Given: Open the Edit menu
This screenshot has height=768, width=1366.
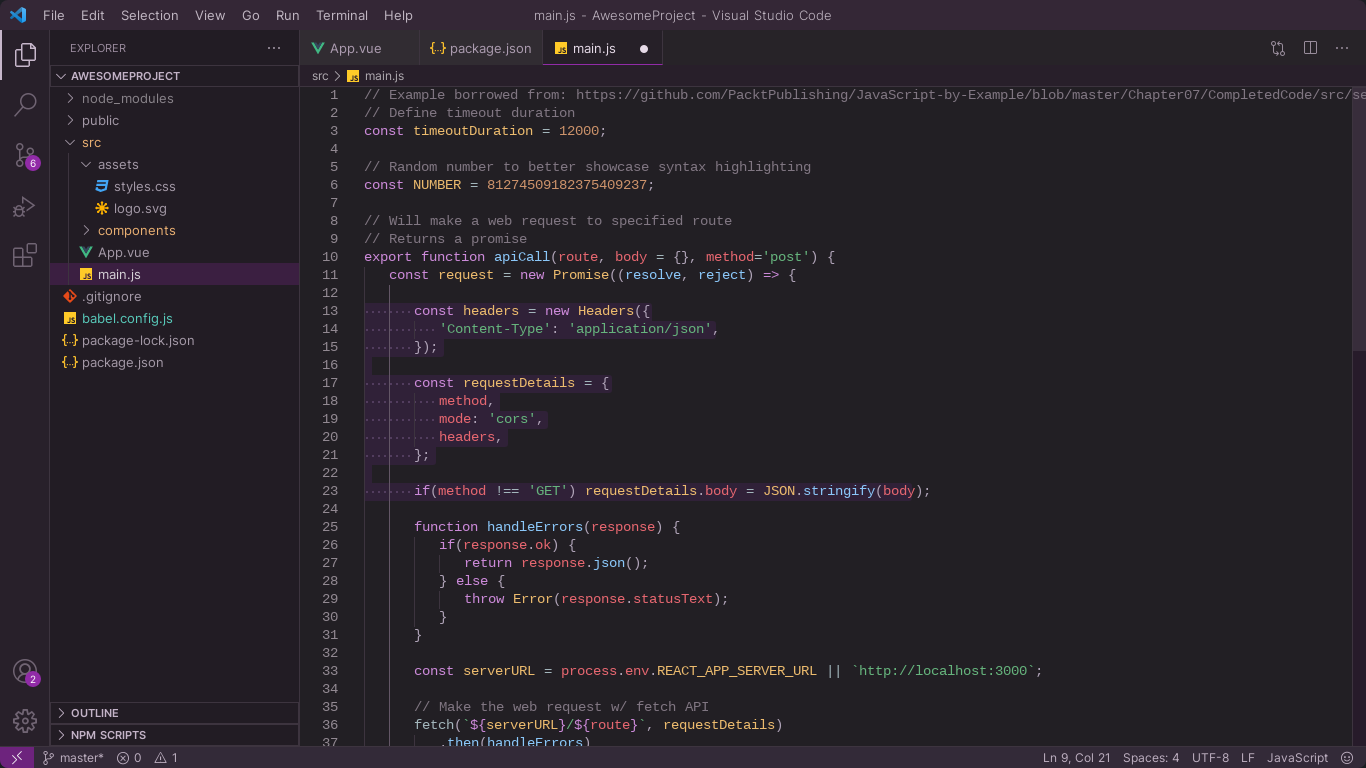Looking at the screenshot, I should (x=92, y=15).
